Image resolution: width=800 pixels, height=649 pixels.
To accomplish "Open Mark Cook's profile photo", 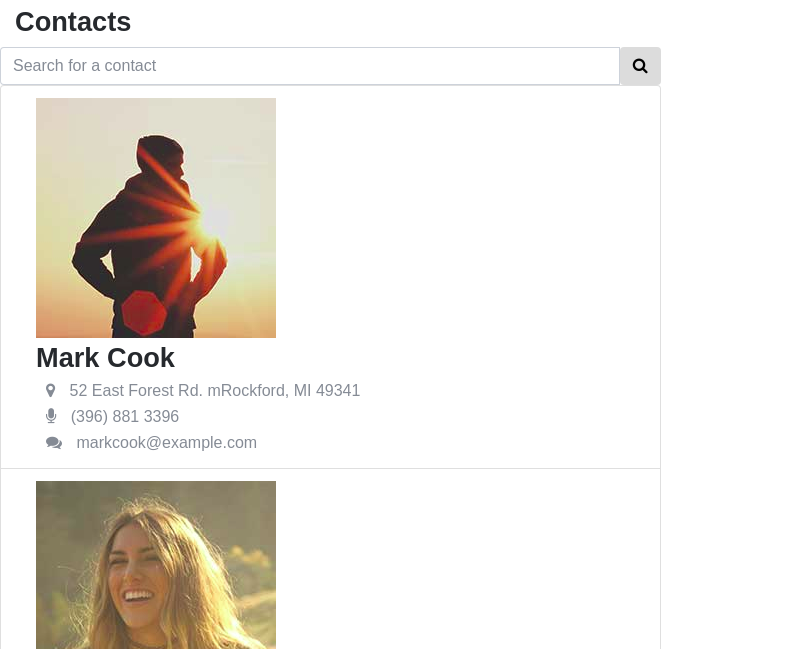I will coord(156,218).
